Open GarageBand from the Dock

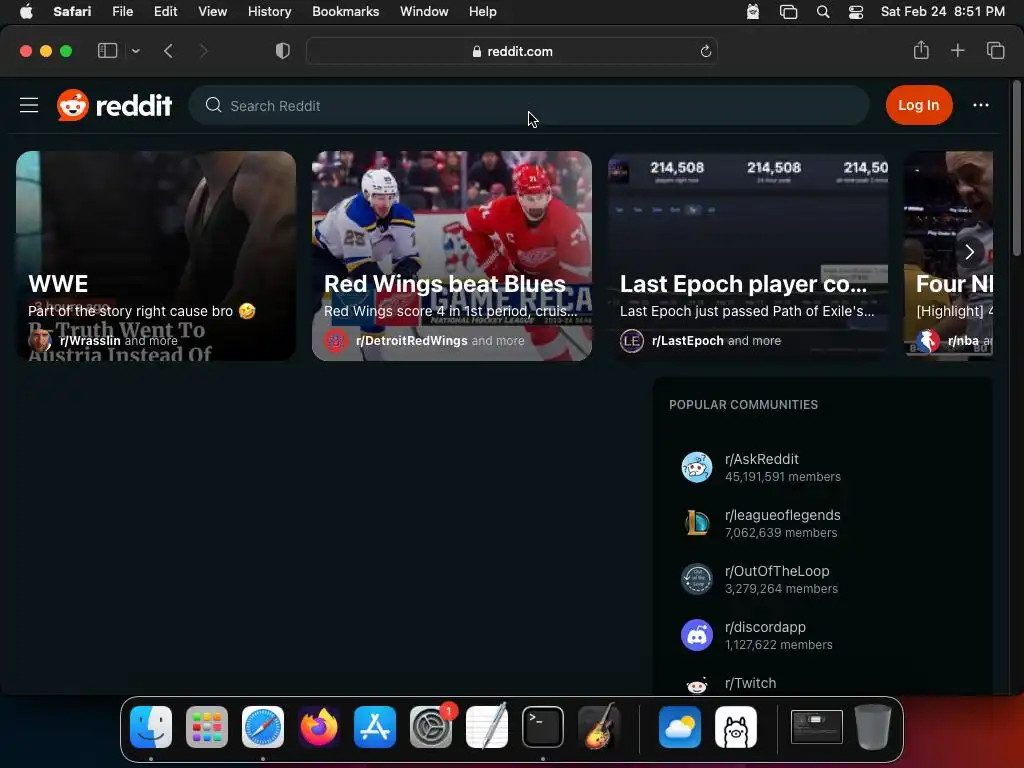599,727
